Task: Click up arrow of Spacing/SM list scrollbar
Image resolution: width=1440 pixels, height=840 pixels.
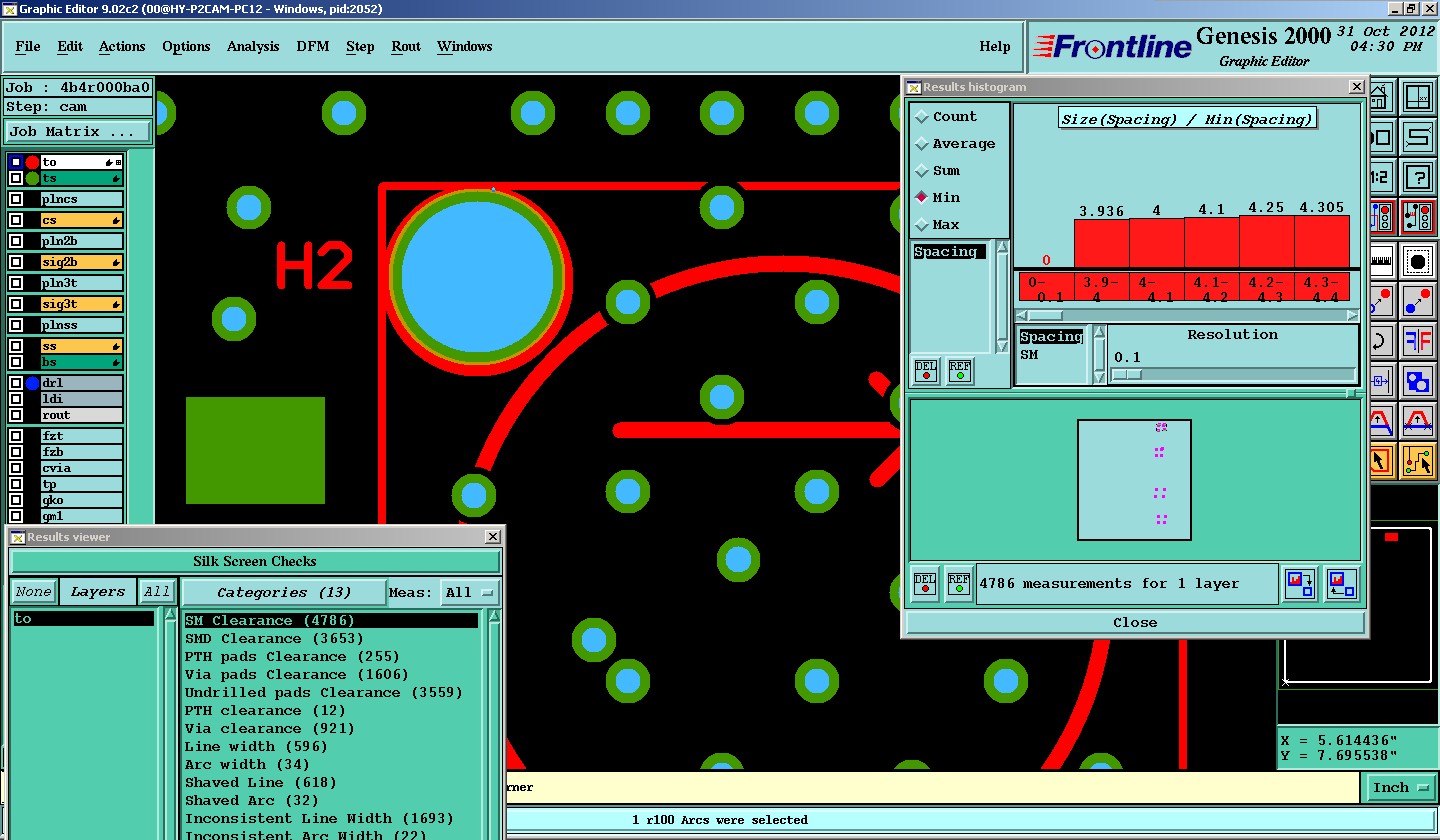Action: [1099, 332]
